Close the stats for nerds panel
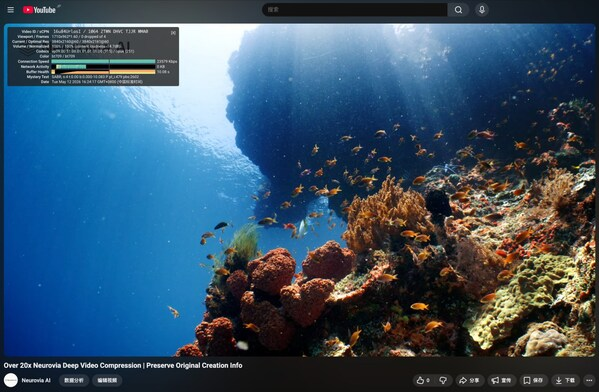 point(173,33)
